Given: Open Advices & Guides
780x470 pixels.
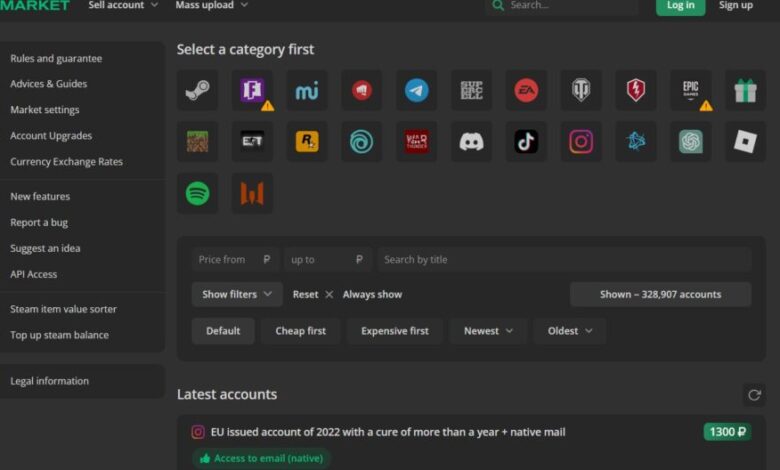Looking at the screenshot, I should (49, 84).
